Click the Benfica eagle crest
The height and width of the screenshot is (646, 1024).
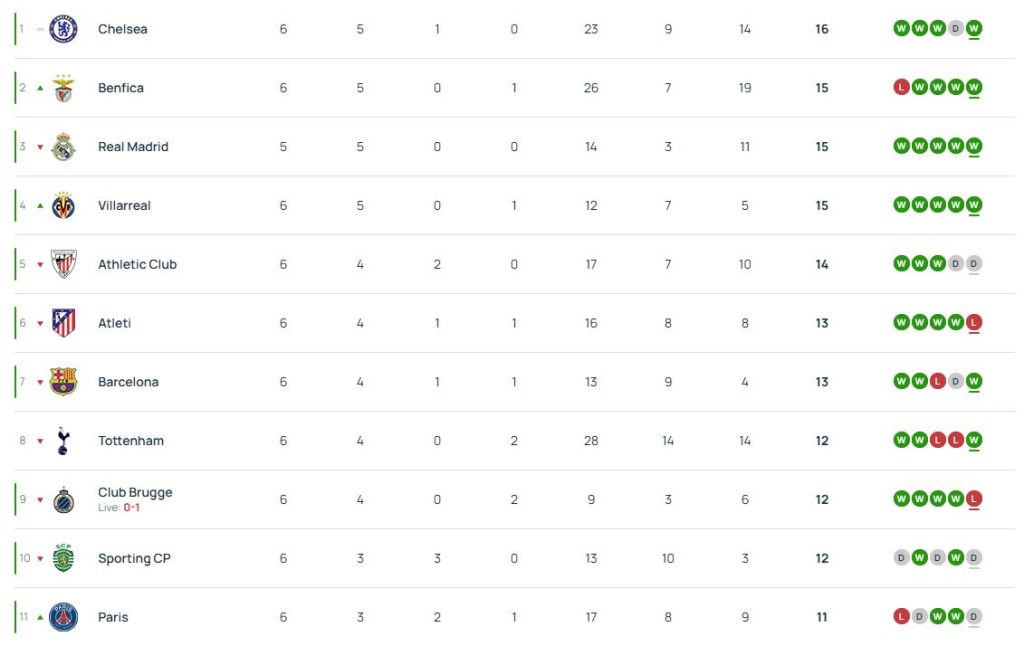(x=63, y=88)
